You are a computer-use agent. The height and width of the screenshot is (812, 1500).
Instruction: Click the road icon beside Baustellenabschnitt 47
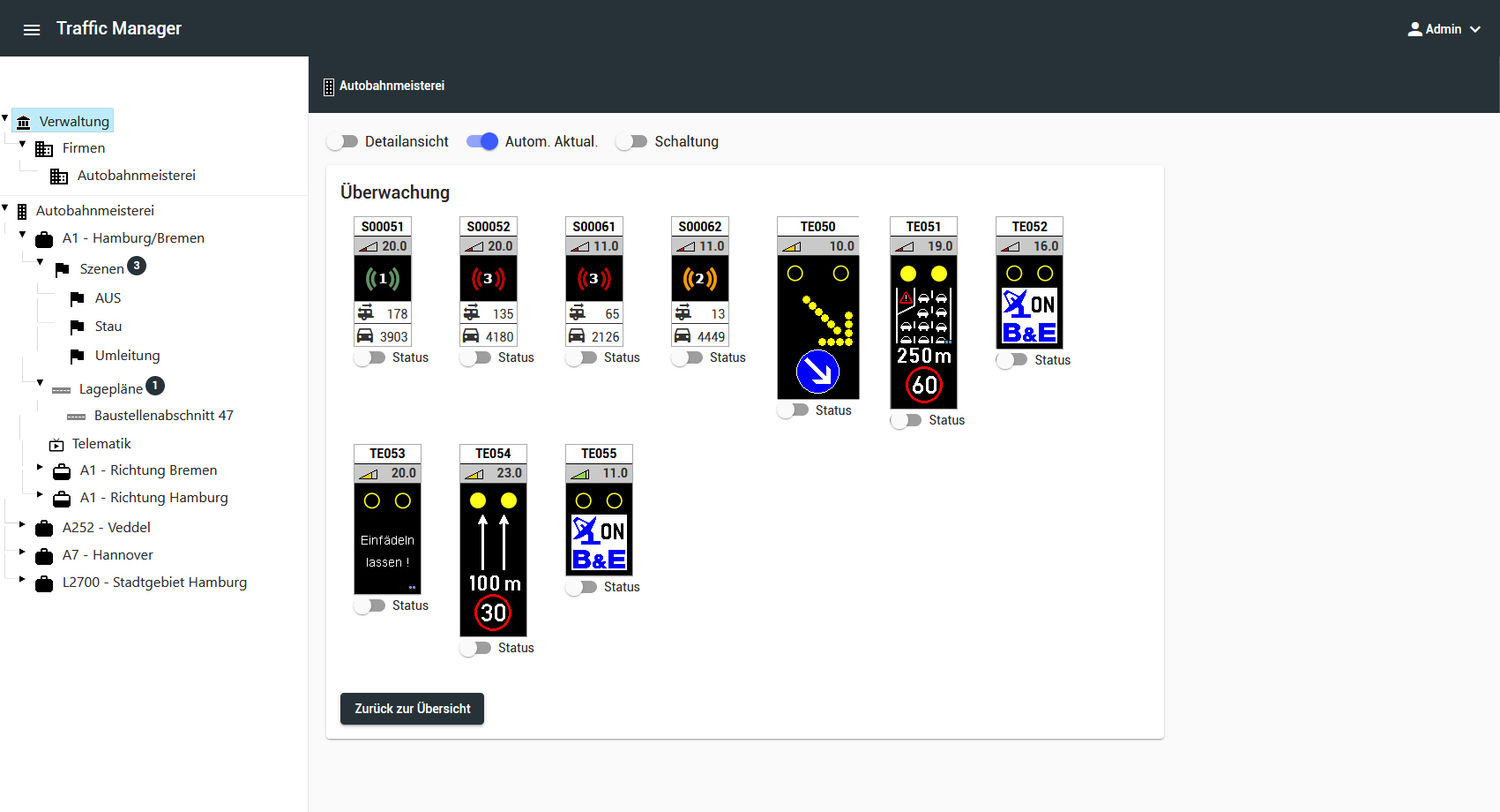click(77, 416)
